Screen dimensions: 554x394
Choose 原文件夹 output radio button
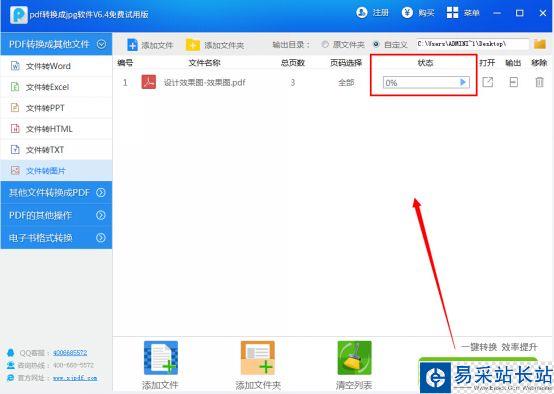(x=325, y=45)
